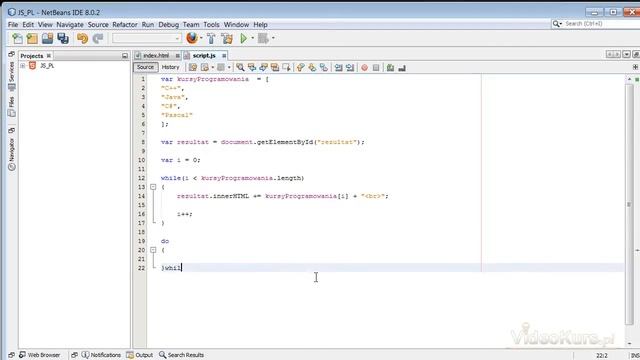Open the Output bottom panel
The image size is (640, 360).
140,355
